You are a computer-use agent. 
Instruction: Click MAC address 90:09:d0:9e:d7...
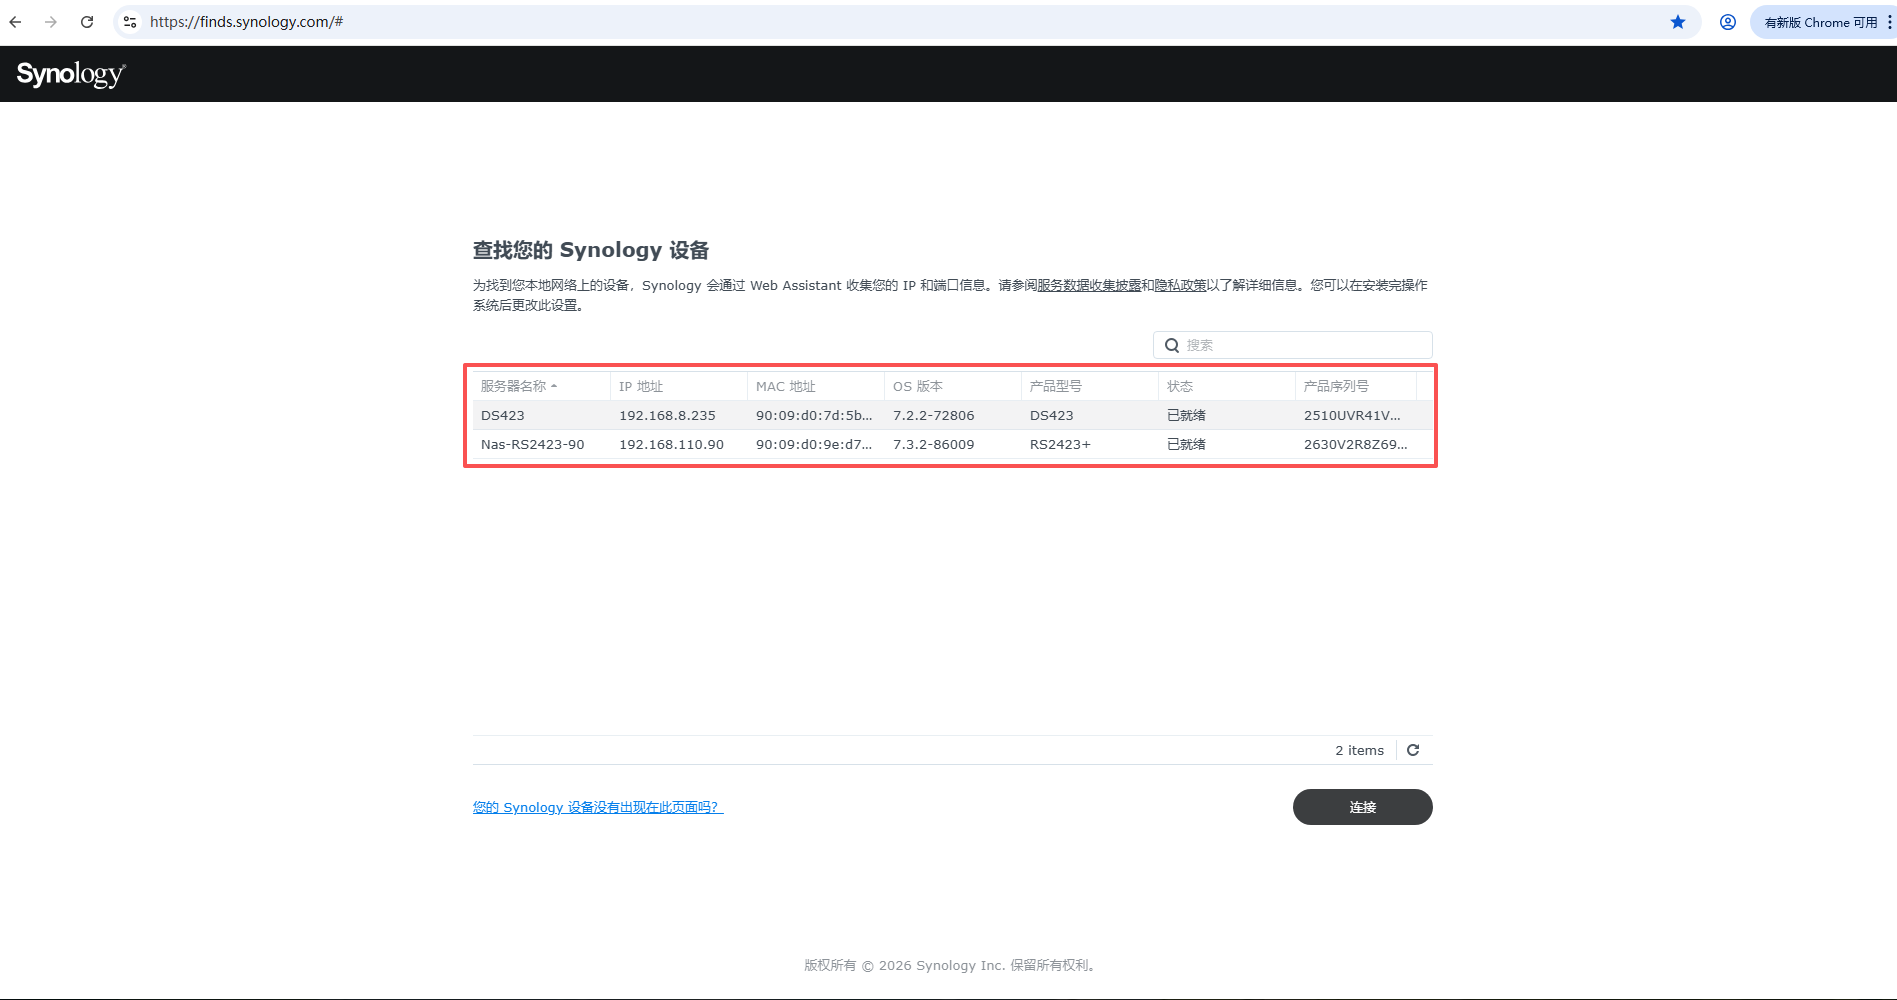[814, 444]
